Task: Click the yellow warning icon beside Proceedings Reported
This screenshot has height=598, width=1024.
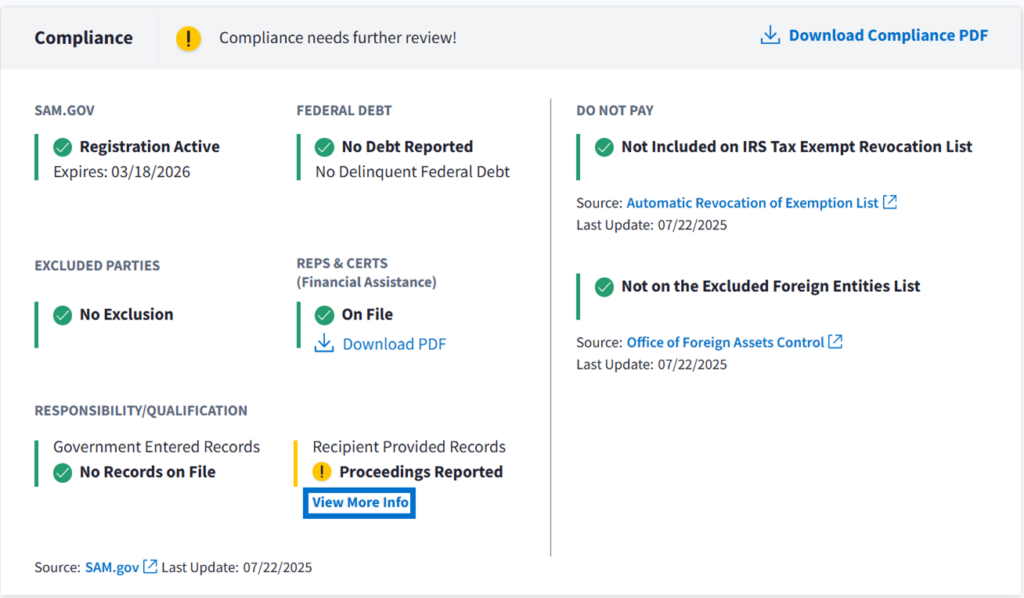Action: pyautogui.click(x=322, y=472)
